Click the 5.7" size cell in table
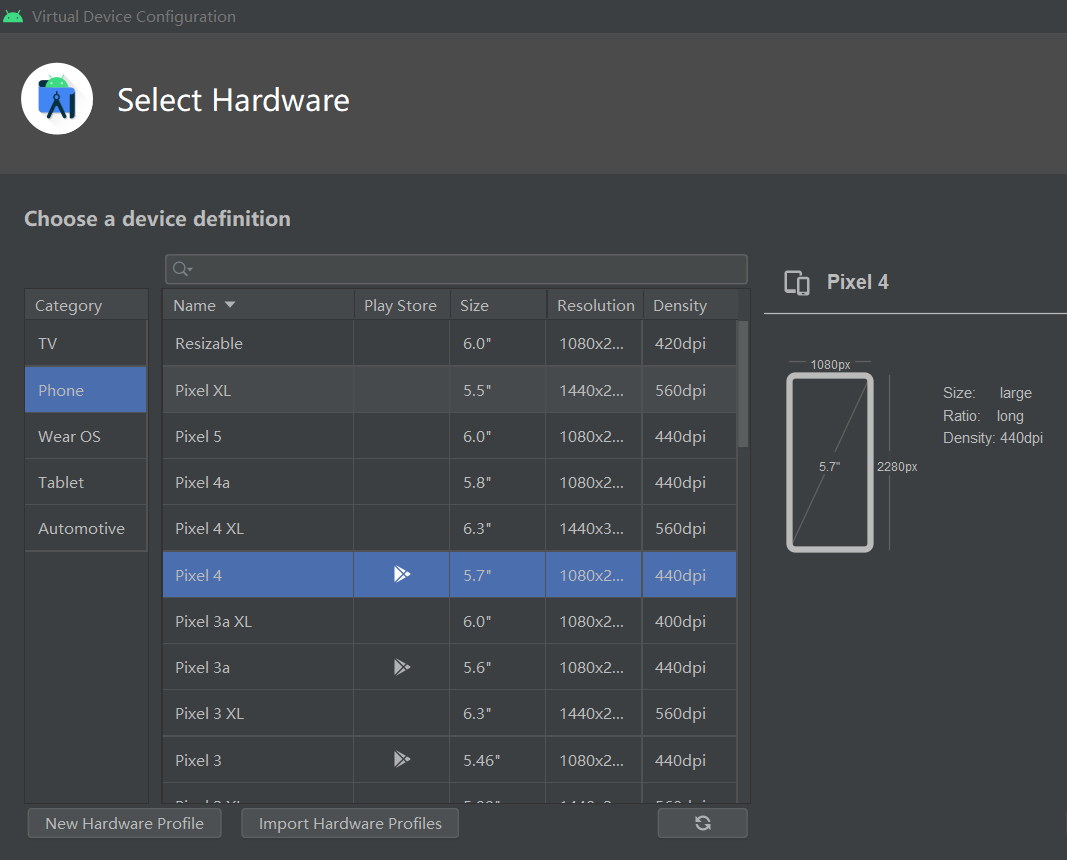Image resolution: width=1067 pixels, height=860 pixels. 497,575
